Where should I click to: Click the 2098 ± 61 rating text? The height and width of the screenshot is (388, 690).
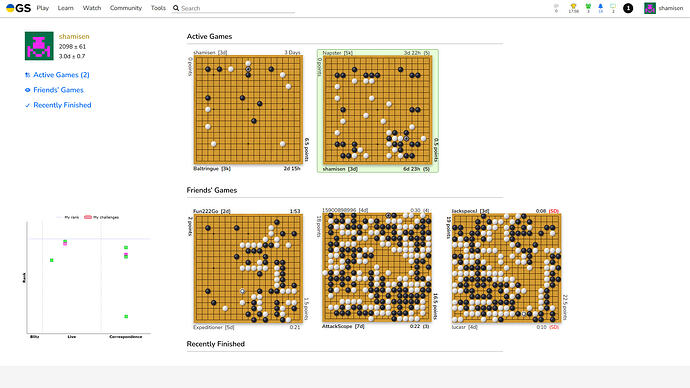pyautogui.click(x=72, y=47)
